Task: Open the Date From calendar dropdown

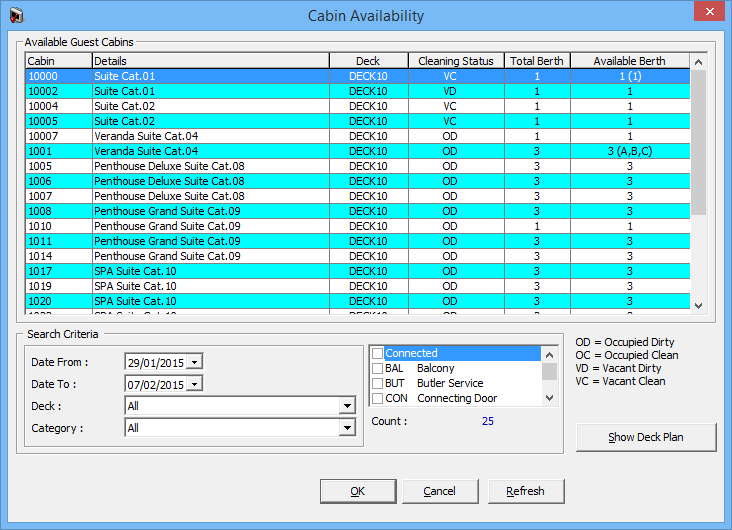Action: pyautogui.click(x=195, y=362)
